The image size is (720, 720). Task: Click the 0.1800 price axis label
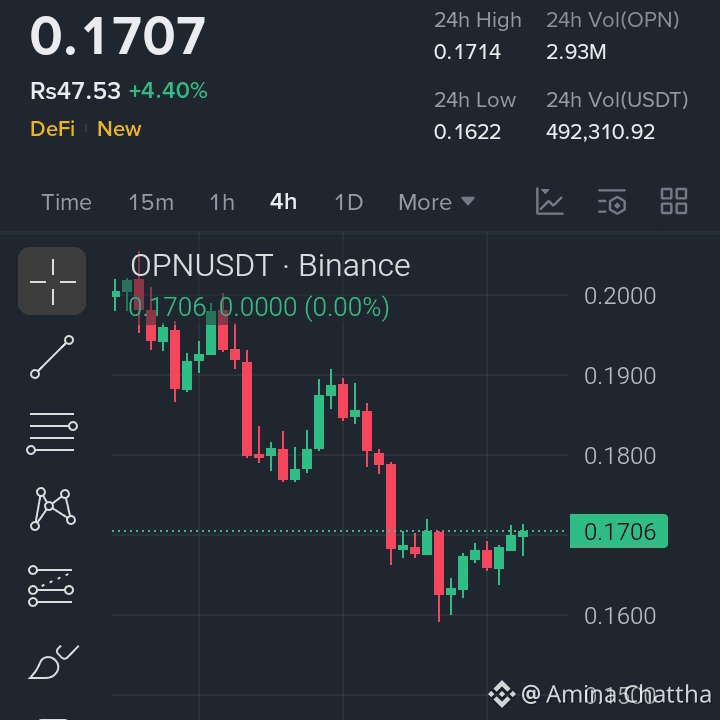[620, 456]
